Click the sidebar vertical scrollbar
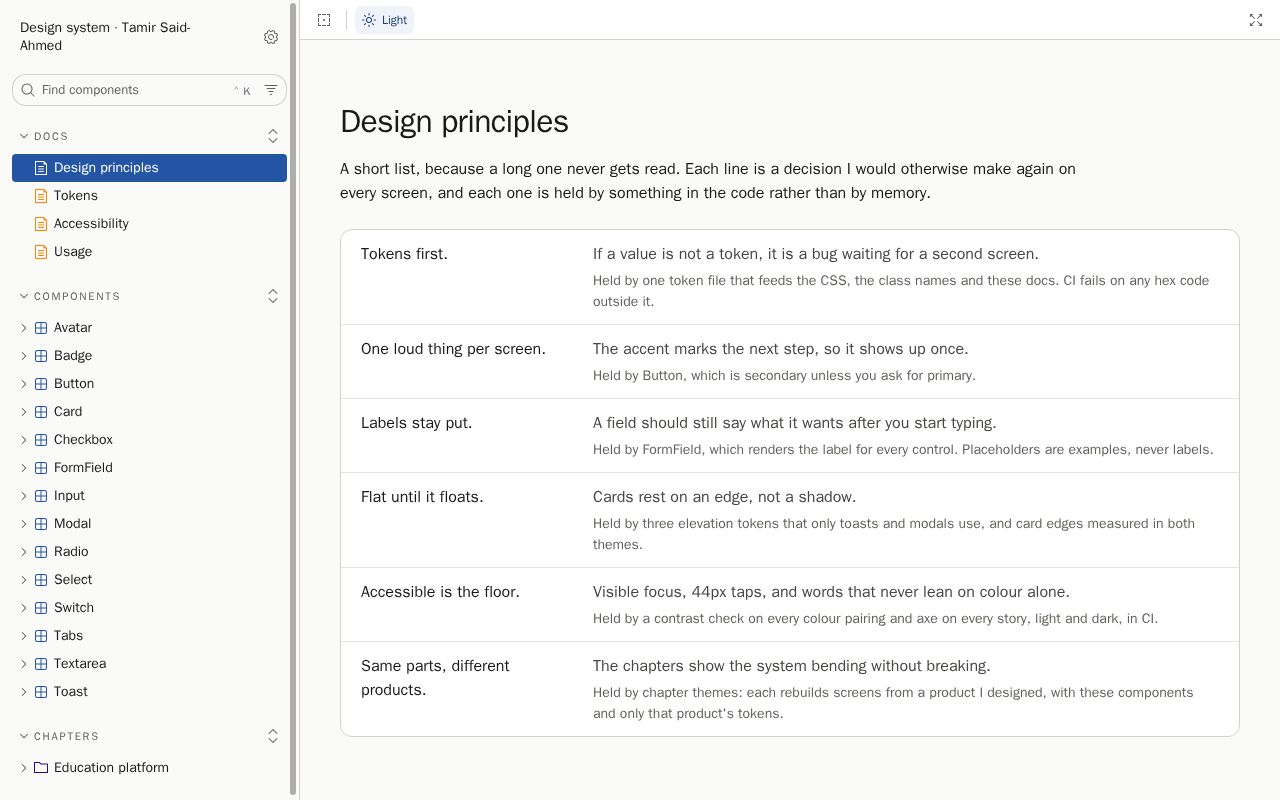Image resolution: width=1280 pixels, height=800 pixels. 293,400
